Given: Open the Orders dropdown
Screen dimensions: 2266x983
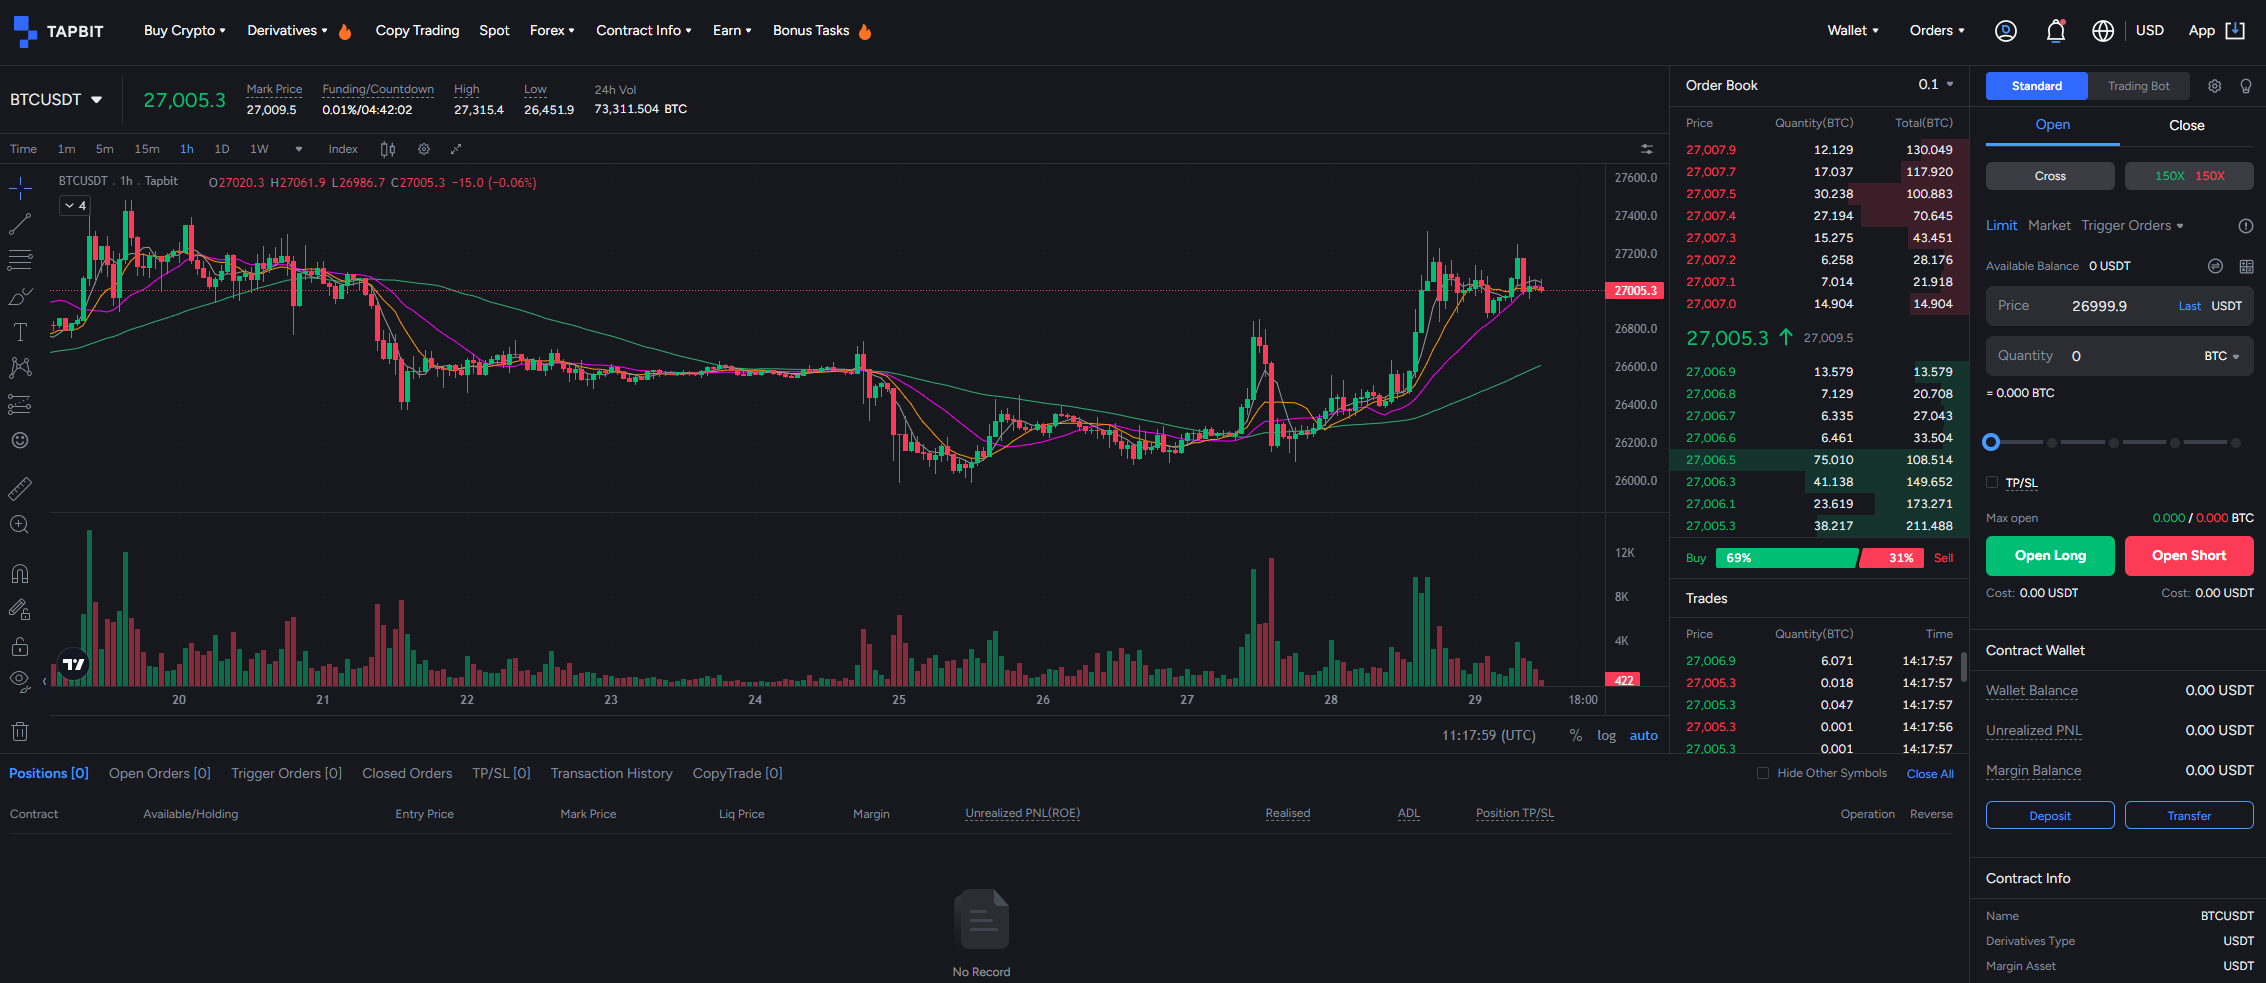Looking at the screenshot, I should tap(1937, 31).
